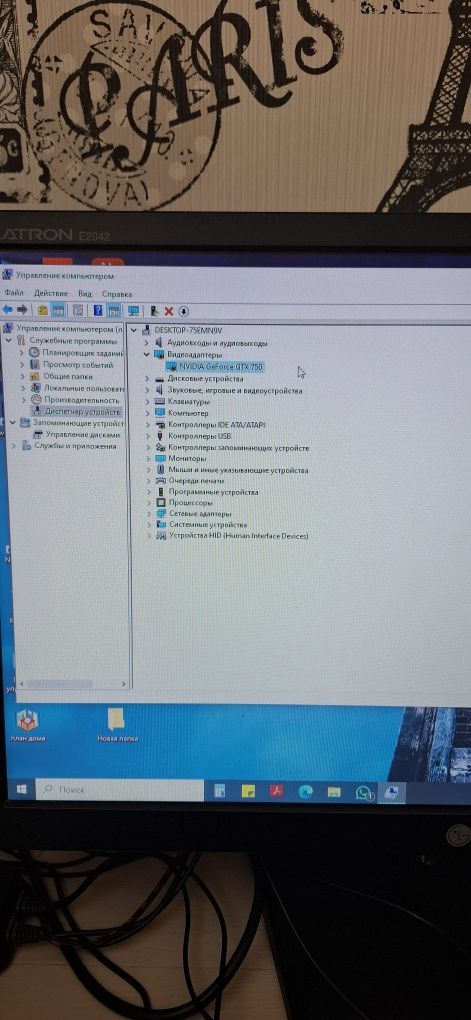The width and height of the screenshot is (471, 1020).
Task: Expand the Сетевые адаптеры category
Action: (149, 514)
